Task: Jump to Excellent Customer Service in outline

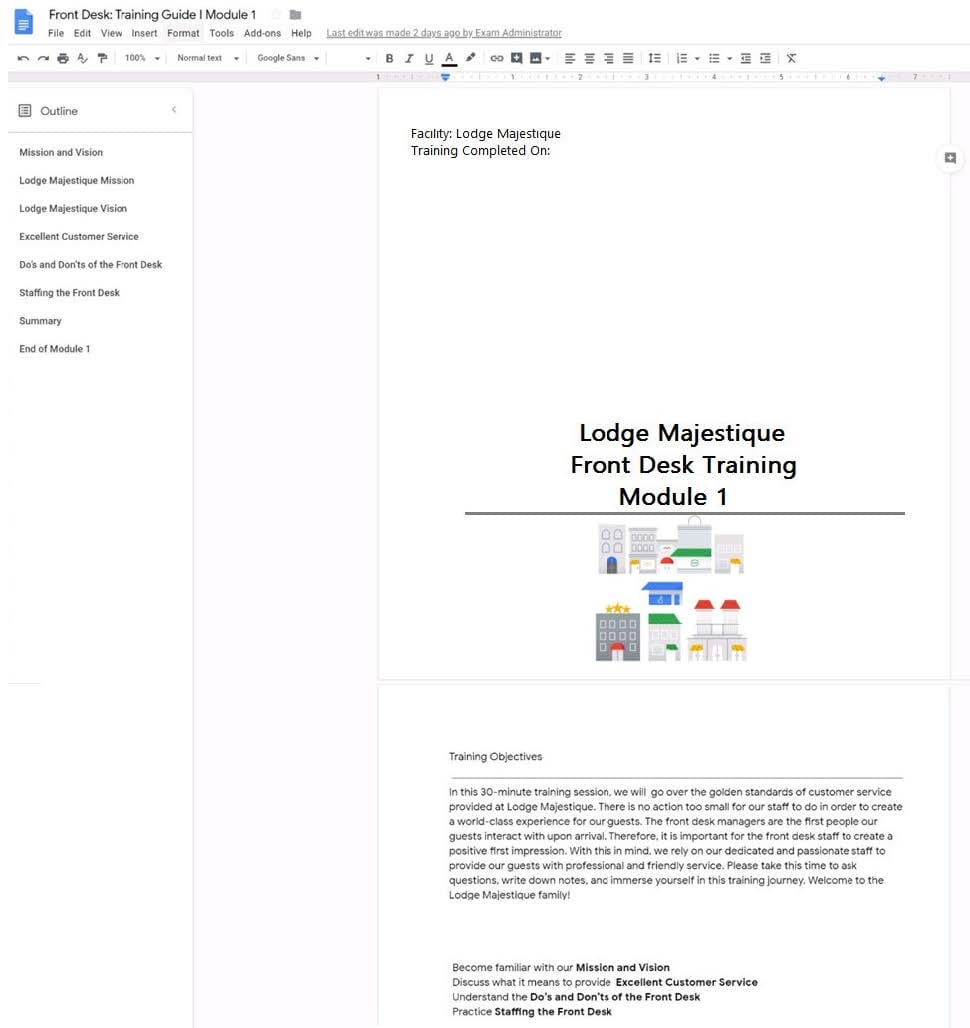Action: pyautogui.click(x=79, y=237)
